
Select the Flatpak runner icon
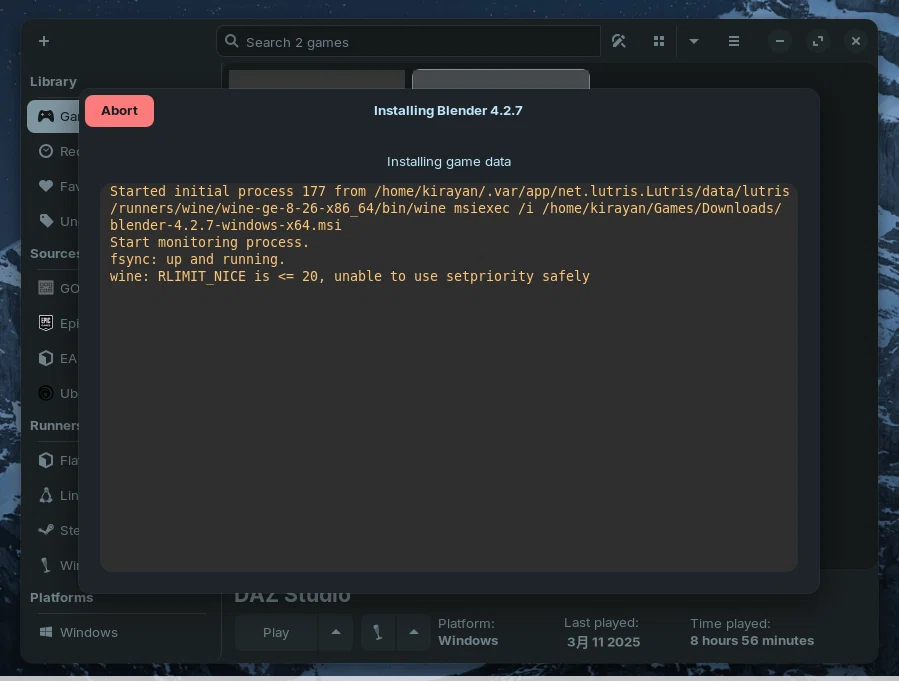click(x=46, y=460)
